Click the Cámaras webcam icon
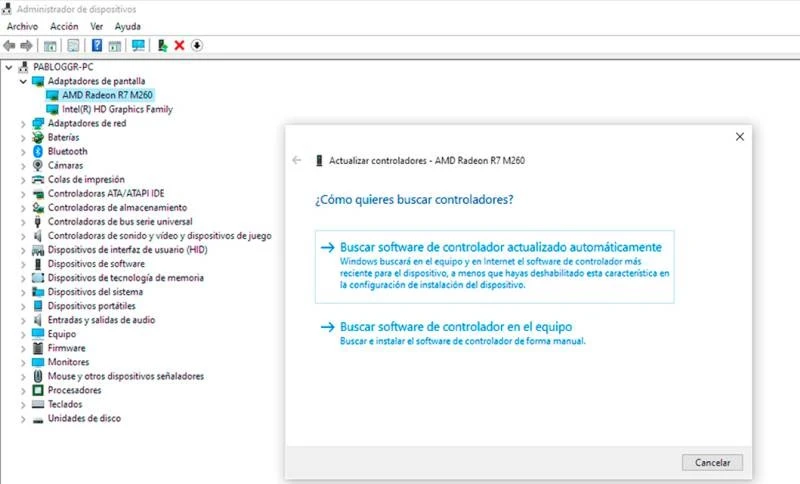800x484 pixels. tap(38, 165)
